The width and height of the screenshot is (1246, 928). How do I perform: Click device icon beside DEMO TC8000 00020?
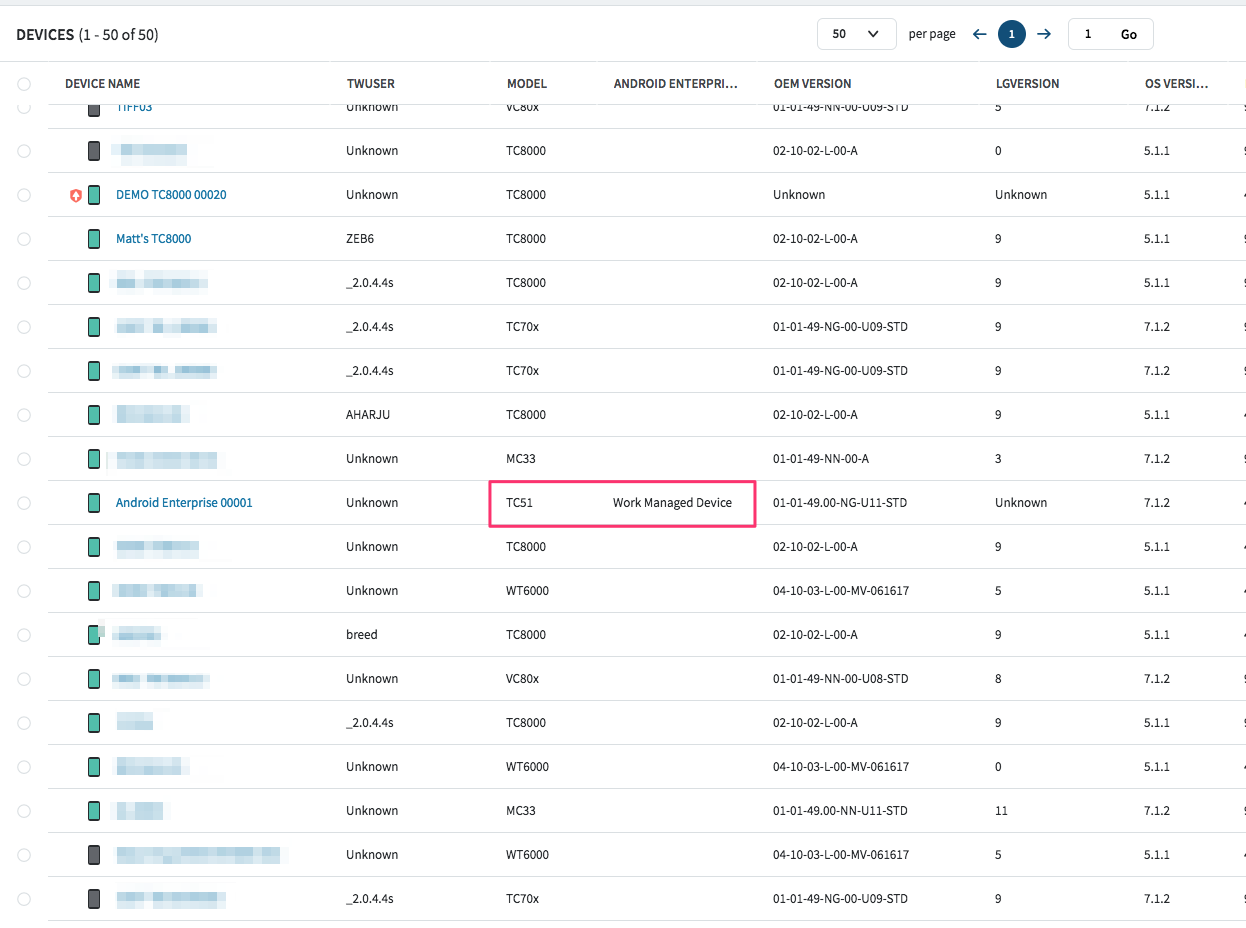94,195
